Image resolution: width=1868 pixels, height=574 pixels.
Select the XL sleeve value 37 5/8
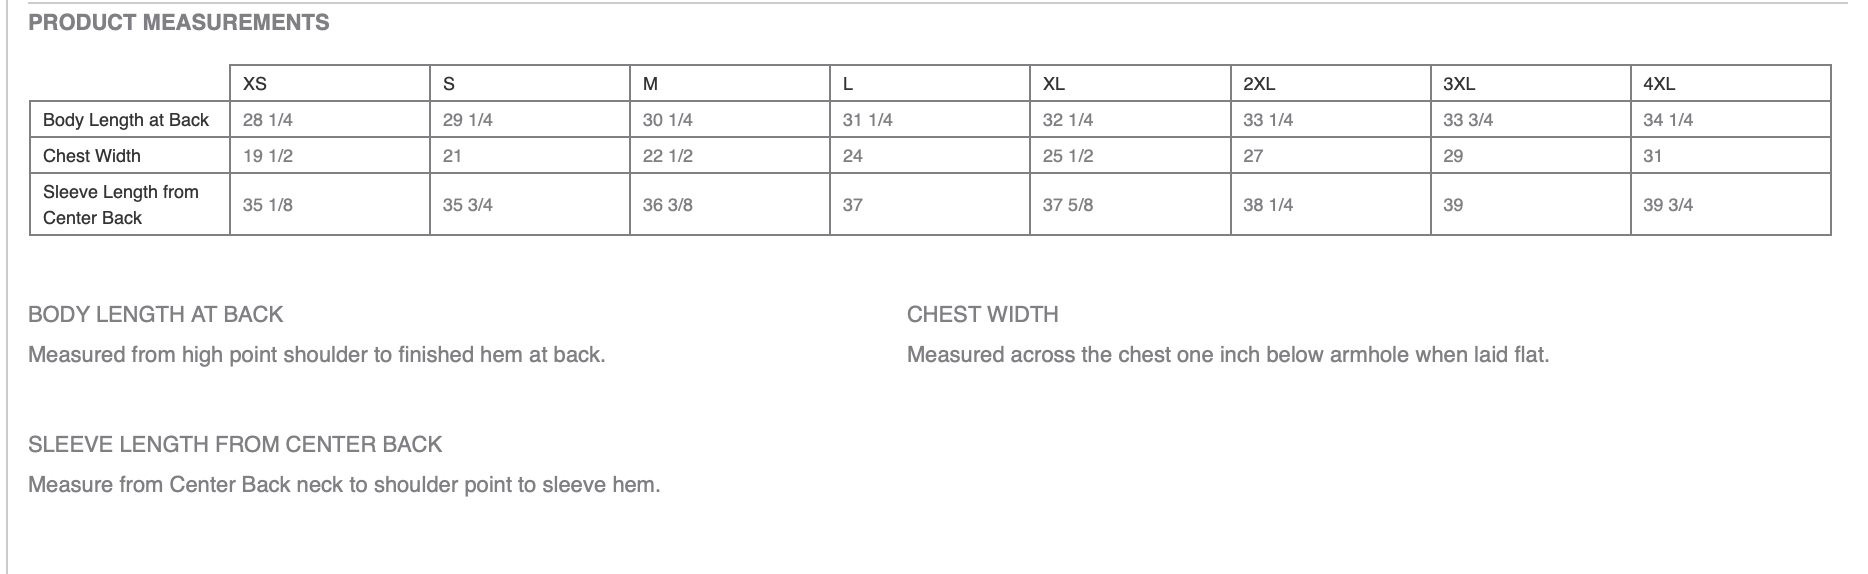pos(1068,205)
